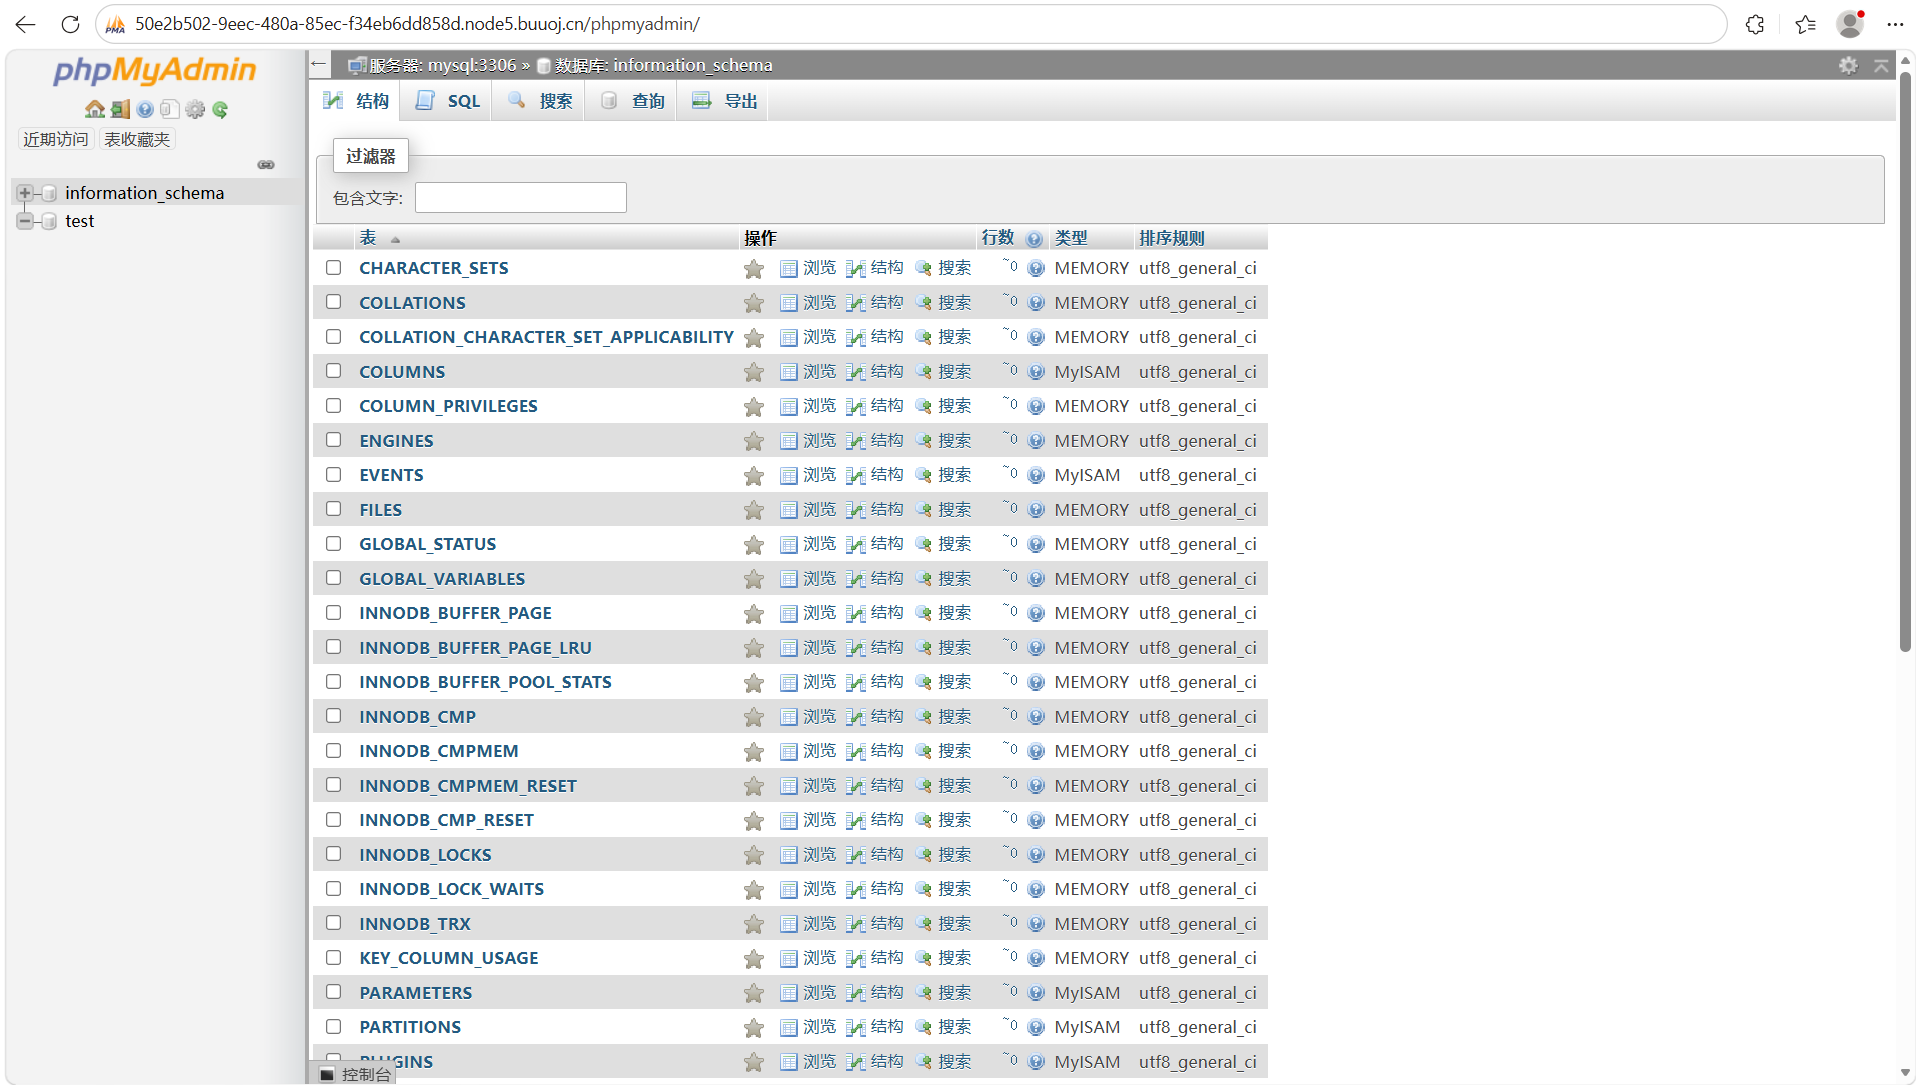Open the phpMyAdmin home icon
The image size is (1916, 1085).
95,109
